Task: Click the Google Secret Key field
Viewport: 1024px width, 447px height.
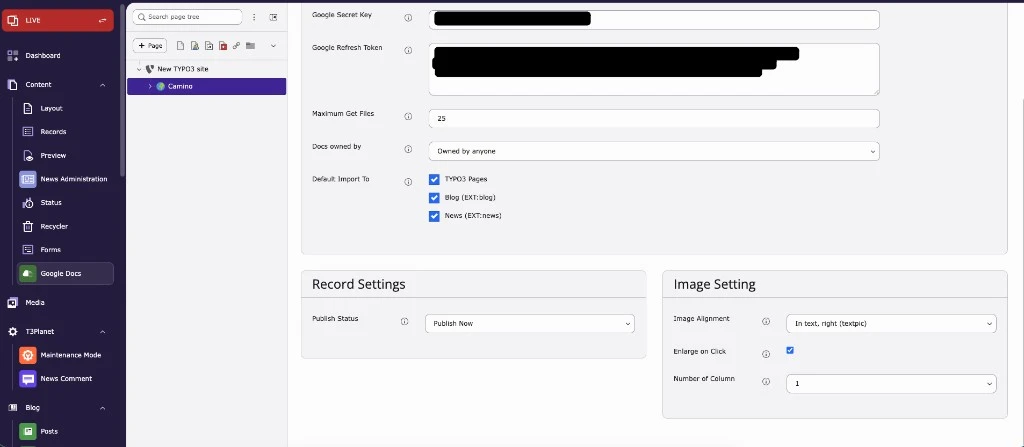Action: coord(654,20)
